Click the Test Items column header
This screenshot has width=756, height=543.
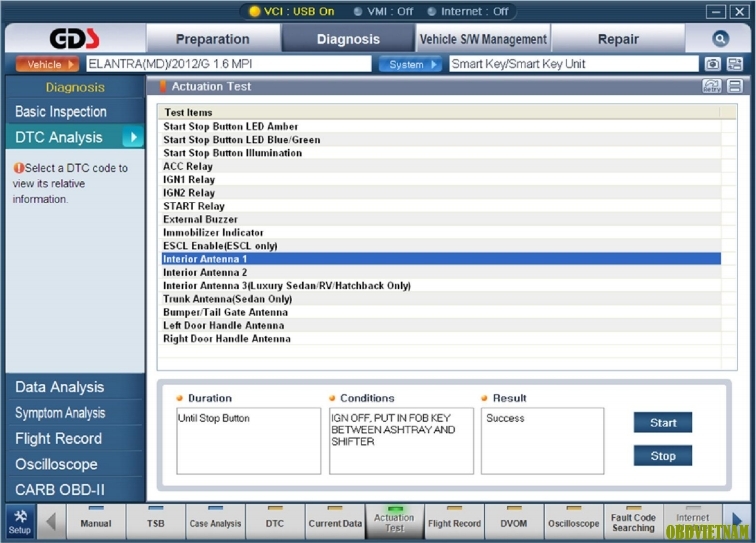439,112
